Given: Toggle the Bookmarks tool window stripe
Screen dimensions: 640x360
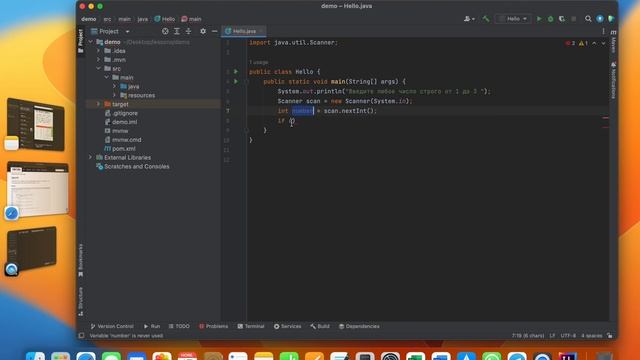Looking at the screenshot, I should tap(80, 260).
